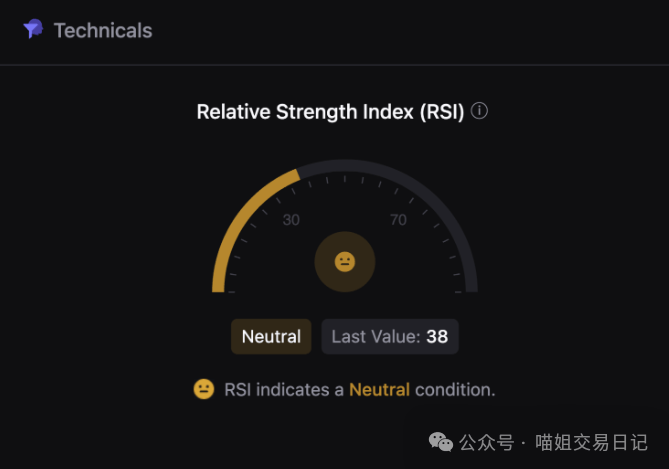Click the orange Neutral word in description

(379, 390)
